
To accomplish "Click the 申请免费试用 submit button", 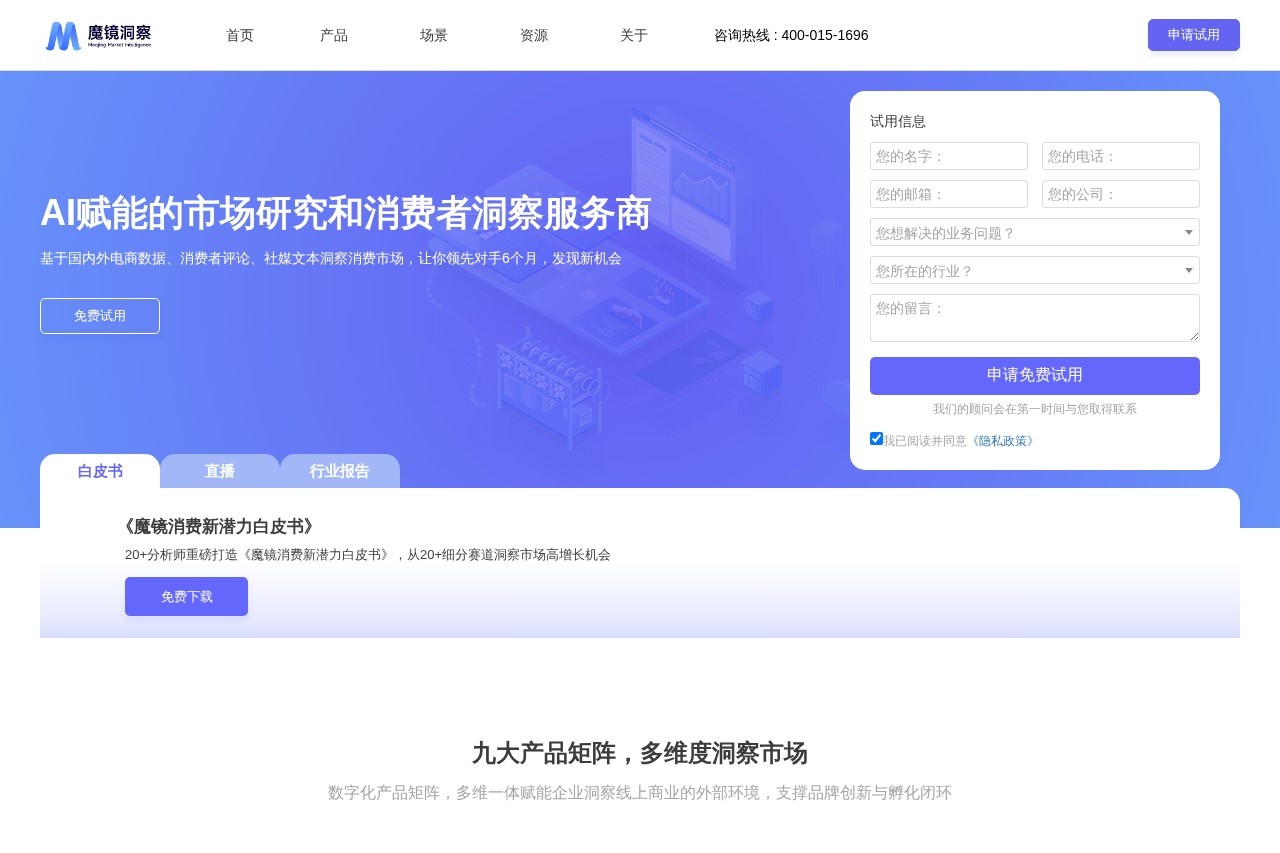I will [1034, 375].
